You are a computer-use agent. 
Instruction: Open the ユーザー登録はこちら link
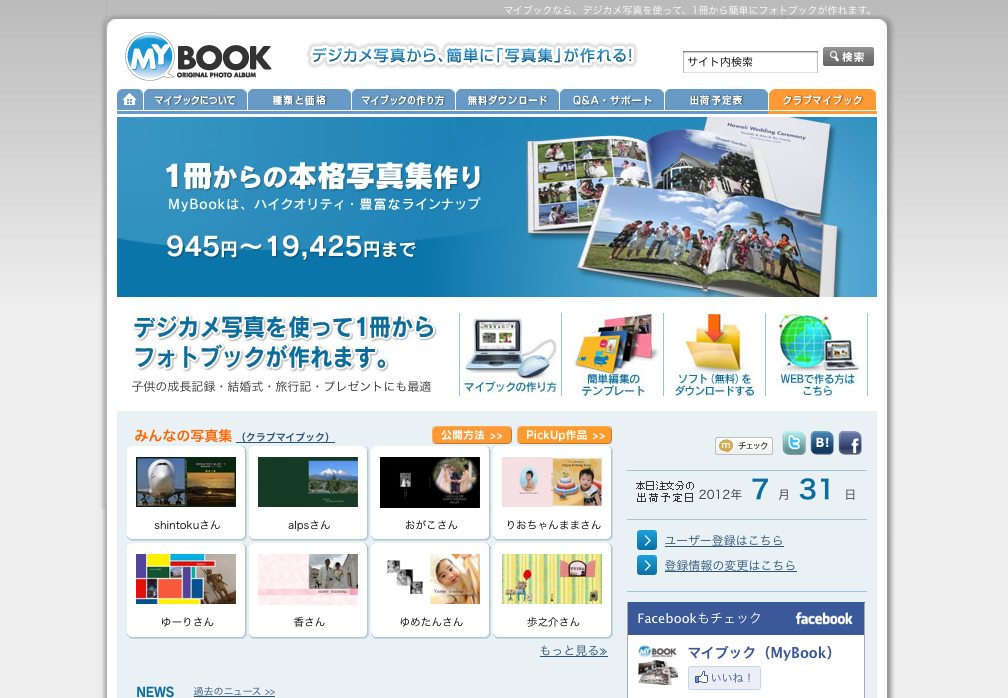pyautogui.click(x=724, y=540)
